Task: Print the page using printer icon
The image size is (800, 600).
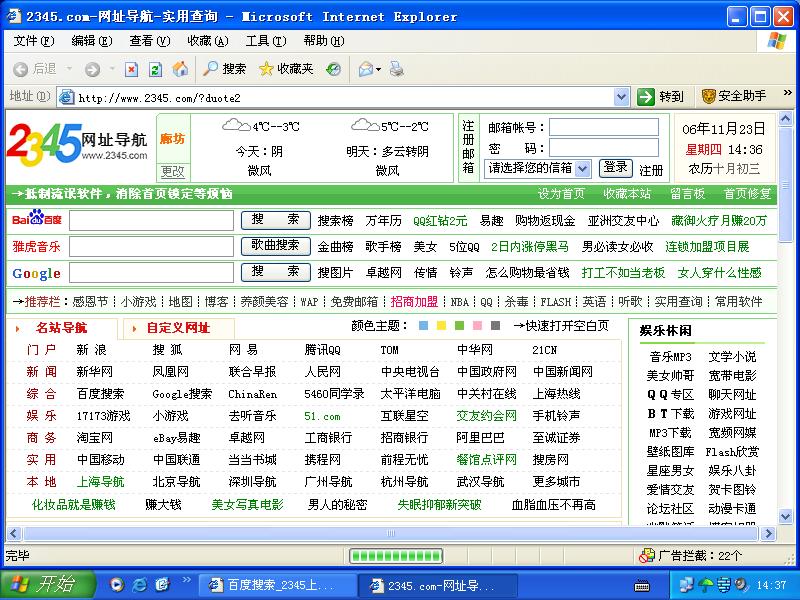Action: [x=396, y=69]
